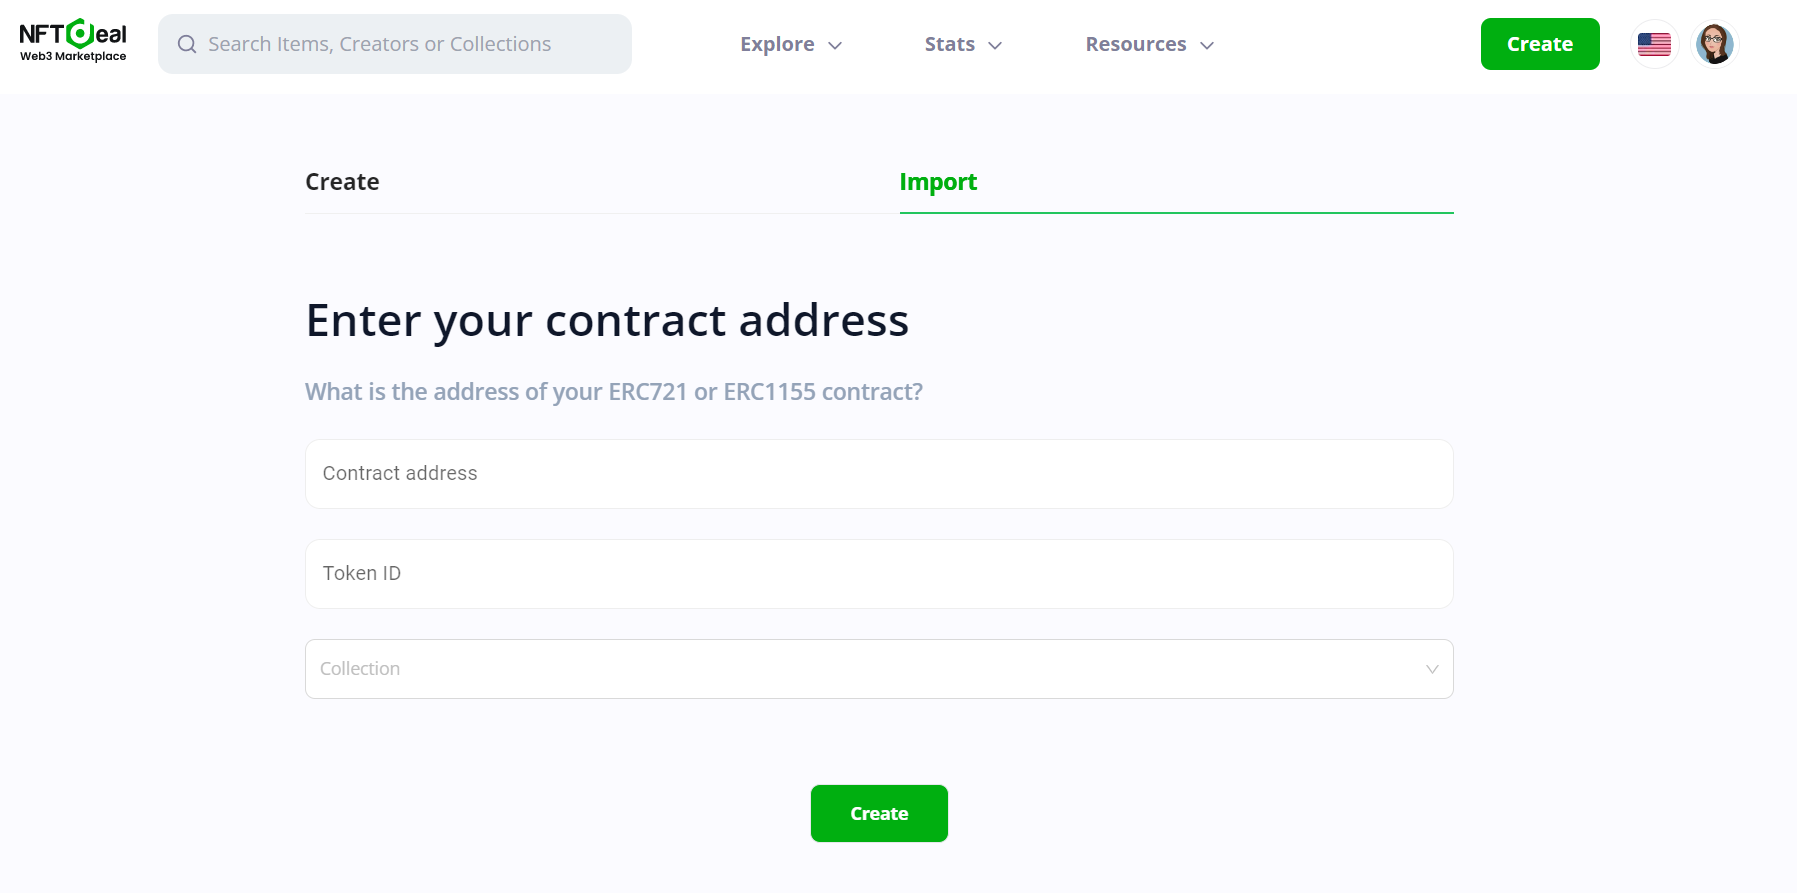Submit with the bottom Create button
The width and height of the screenshot is (1797, 893).
(879, 813)
